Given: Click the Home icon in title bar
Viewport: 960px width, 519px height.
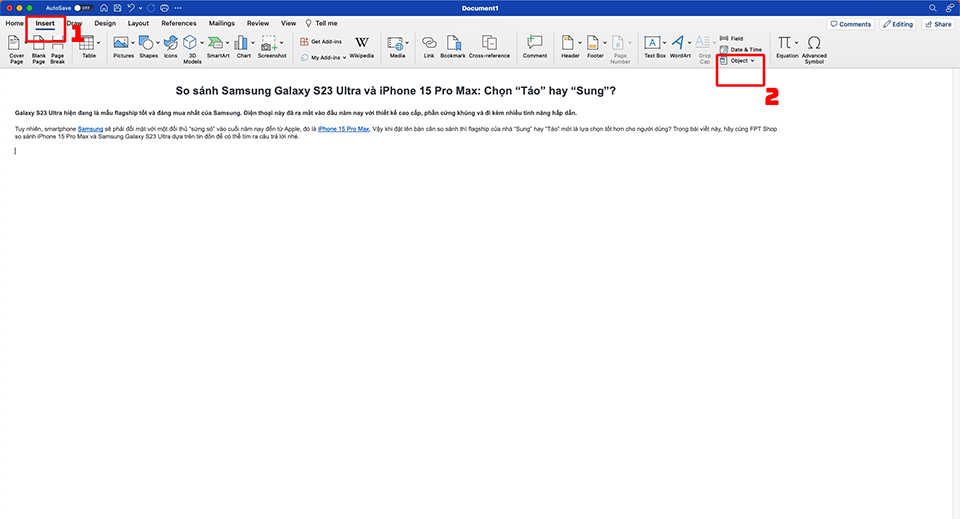Looking at the screenshot, I should (104, 8).
